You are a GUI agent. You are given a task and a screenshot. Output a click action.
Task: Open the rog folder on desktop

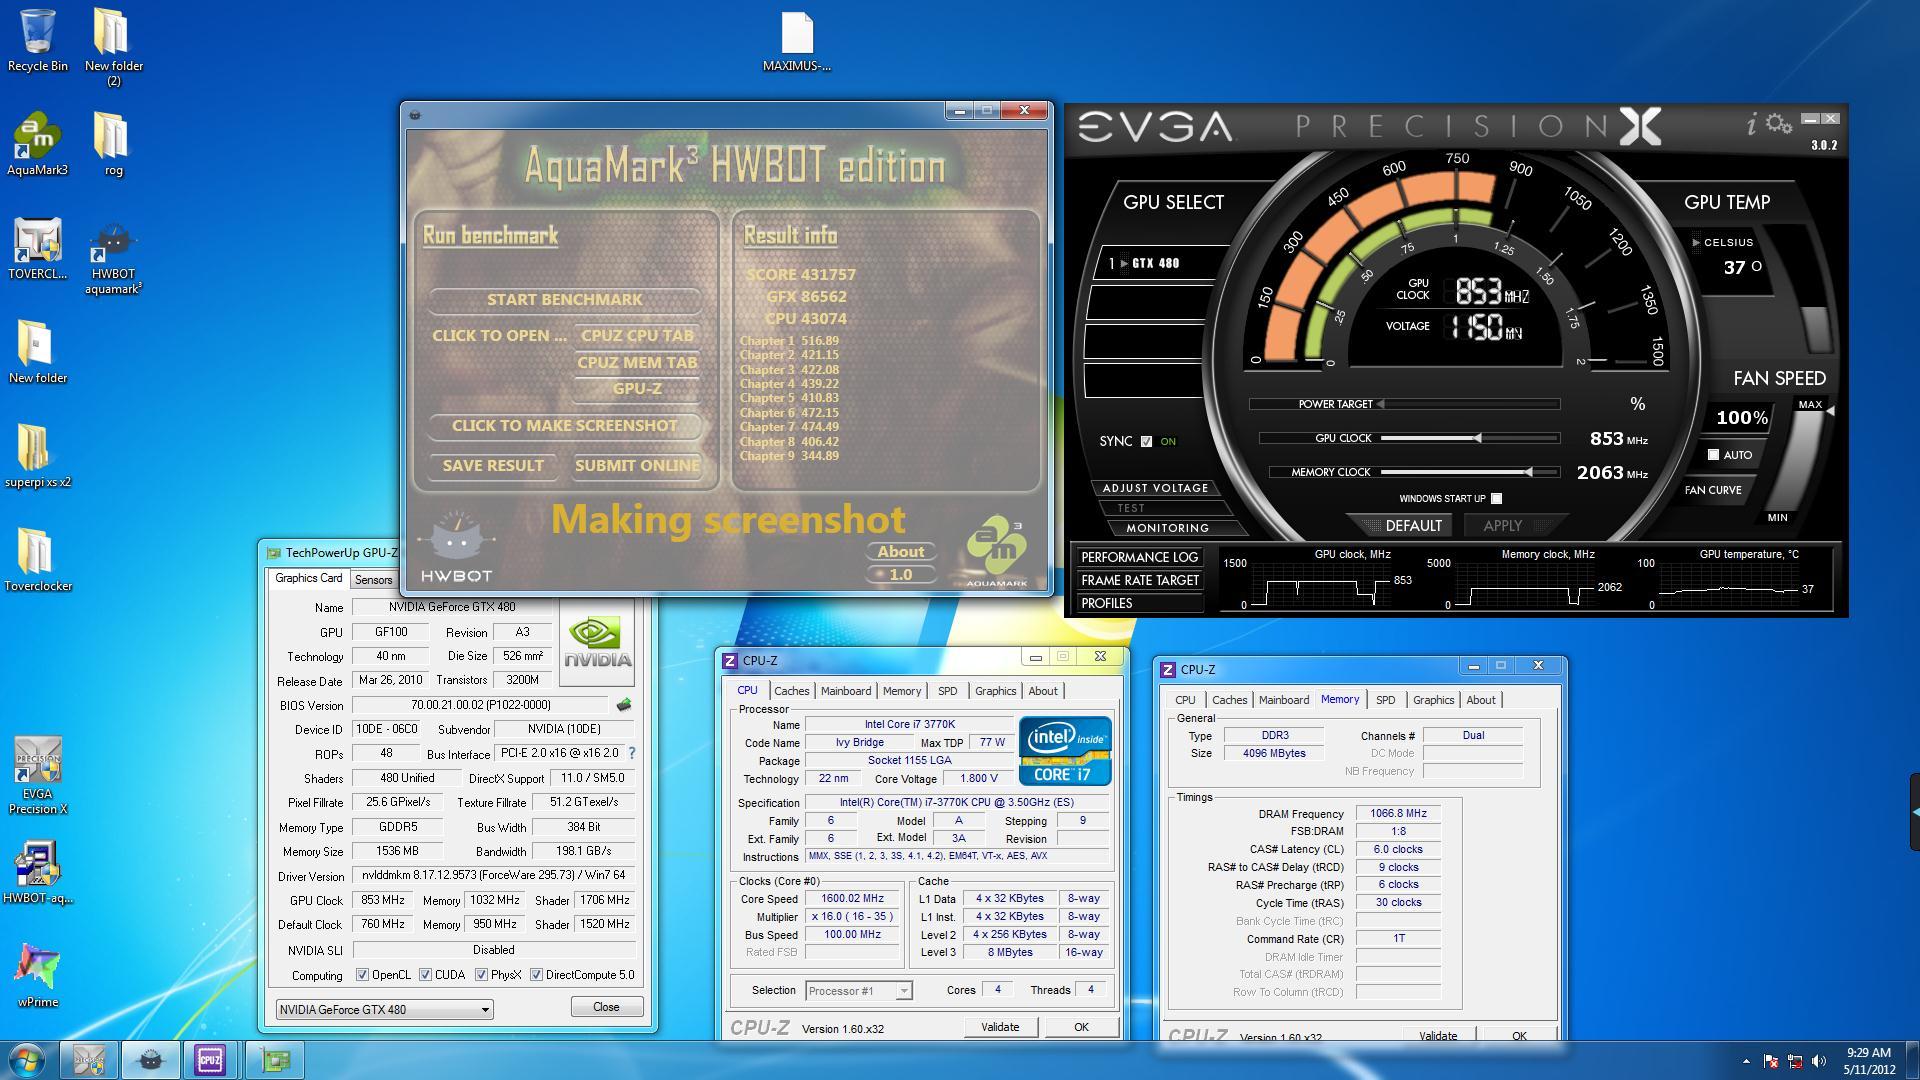113,144
